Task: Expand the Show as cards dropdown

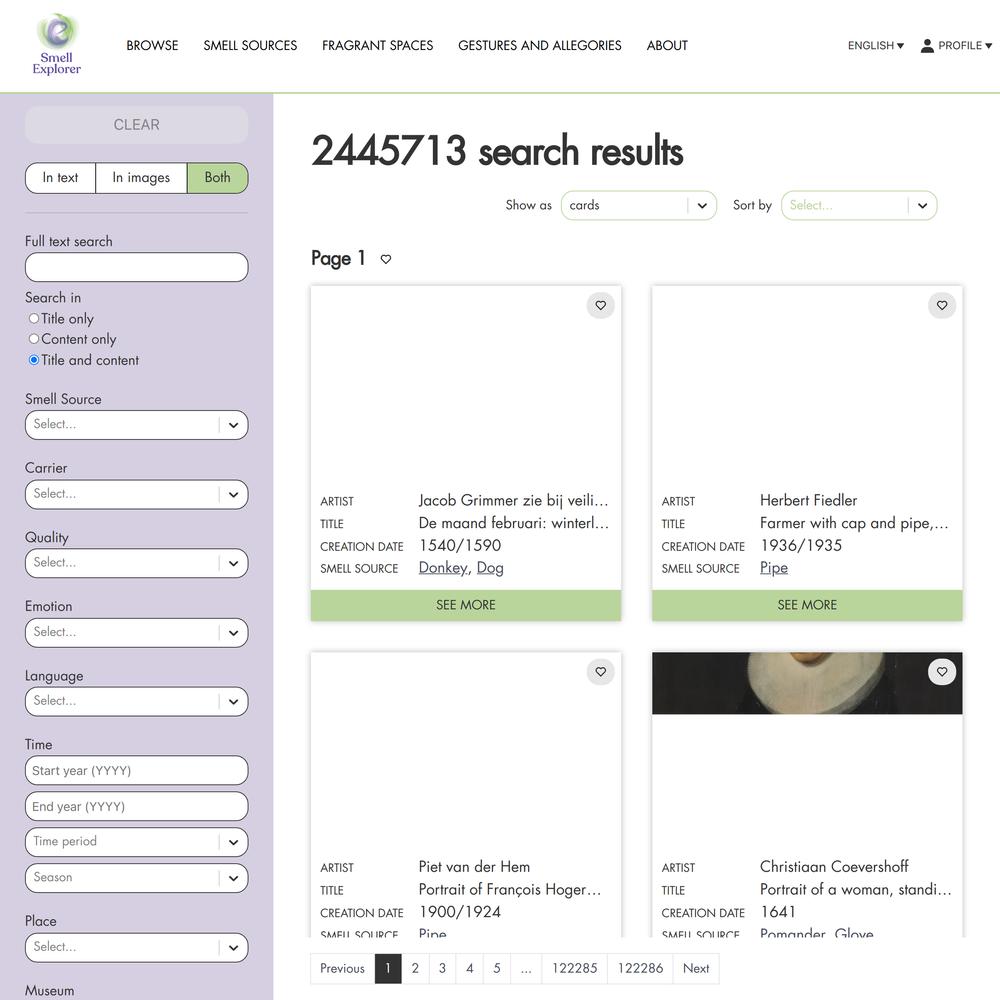Action: tap(638, 205)
